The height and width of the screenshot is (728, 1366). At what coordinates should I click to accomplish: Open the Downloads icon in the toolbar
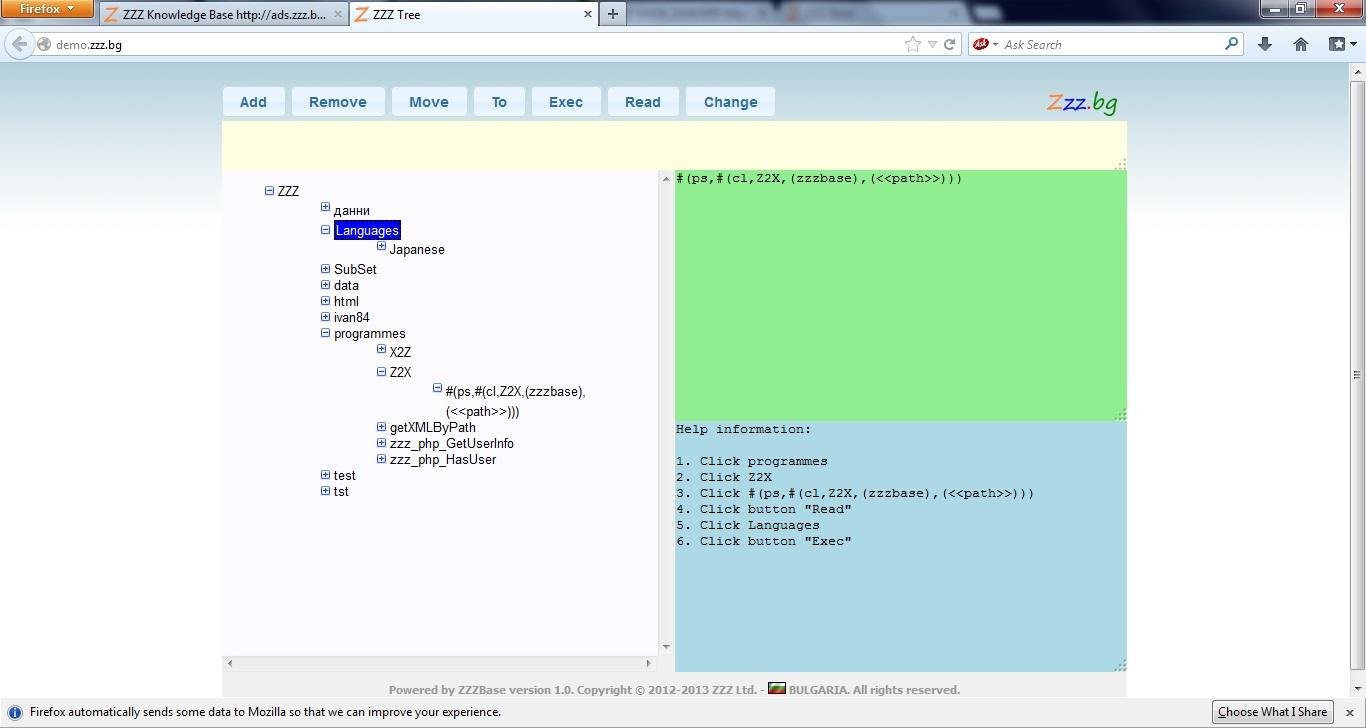[1265, 43]
